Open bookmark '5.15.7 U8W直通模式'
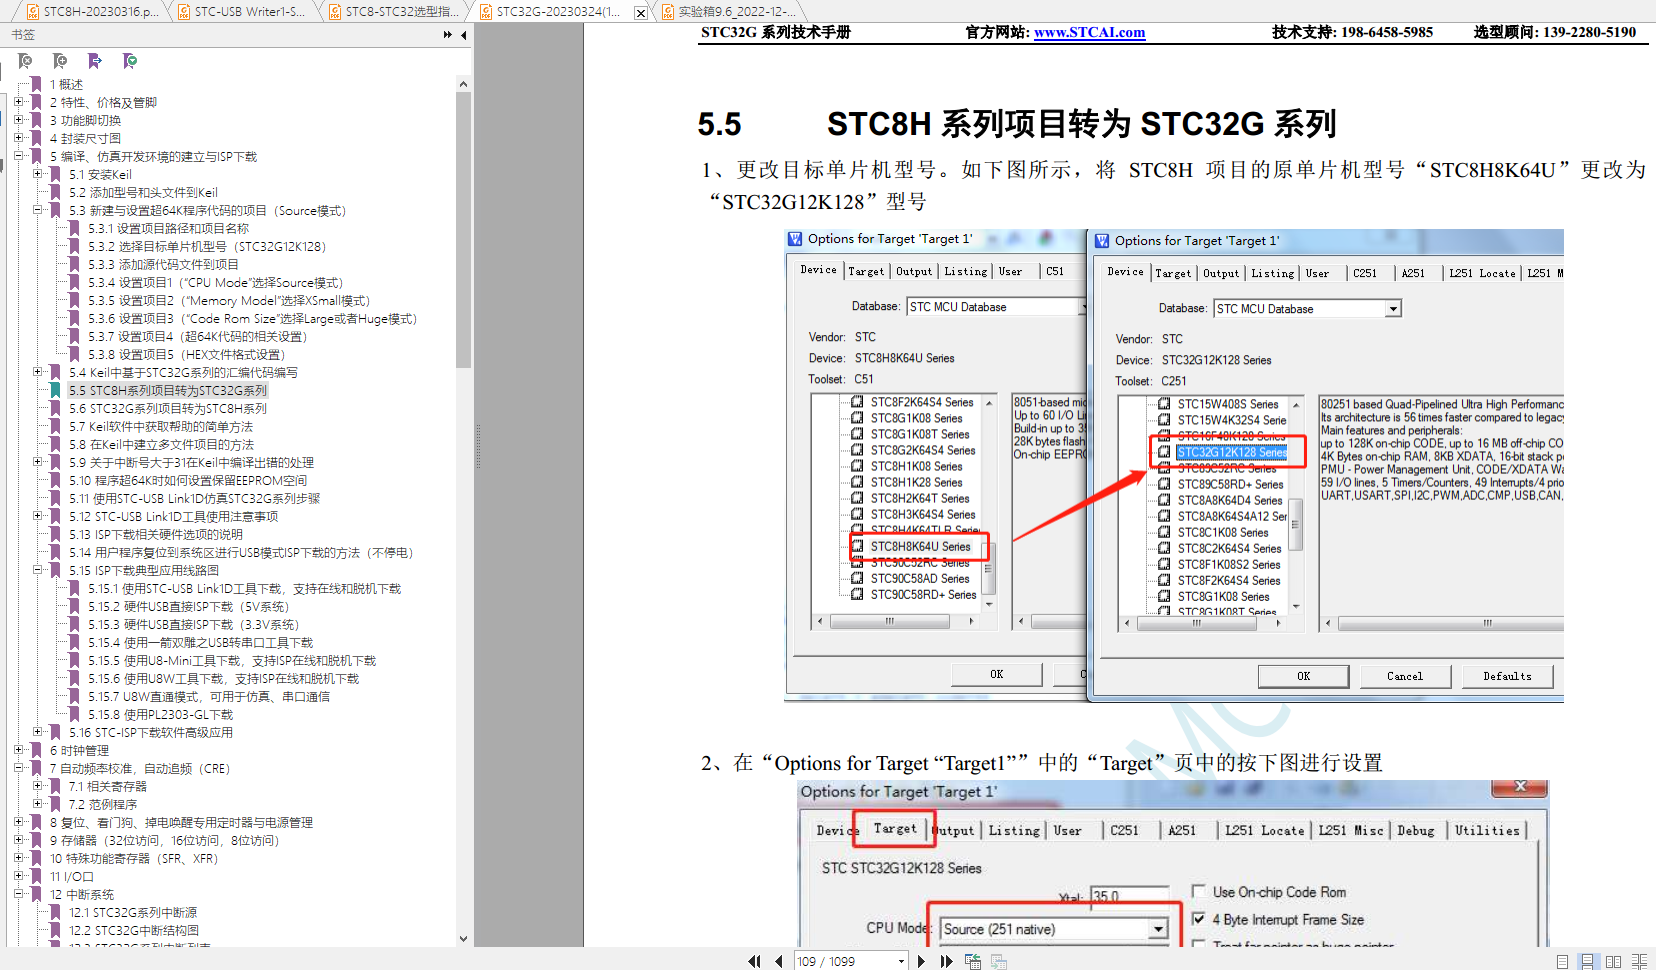 pyautogui.click(x=208, y=697)
